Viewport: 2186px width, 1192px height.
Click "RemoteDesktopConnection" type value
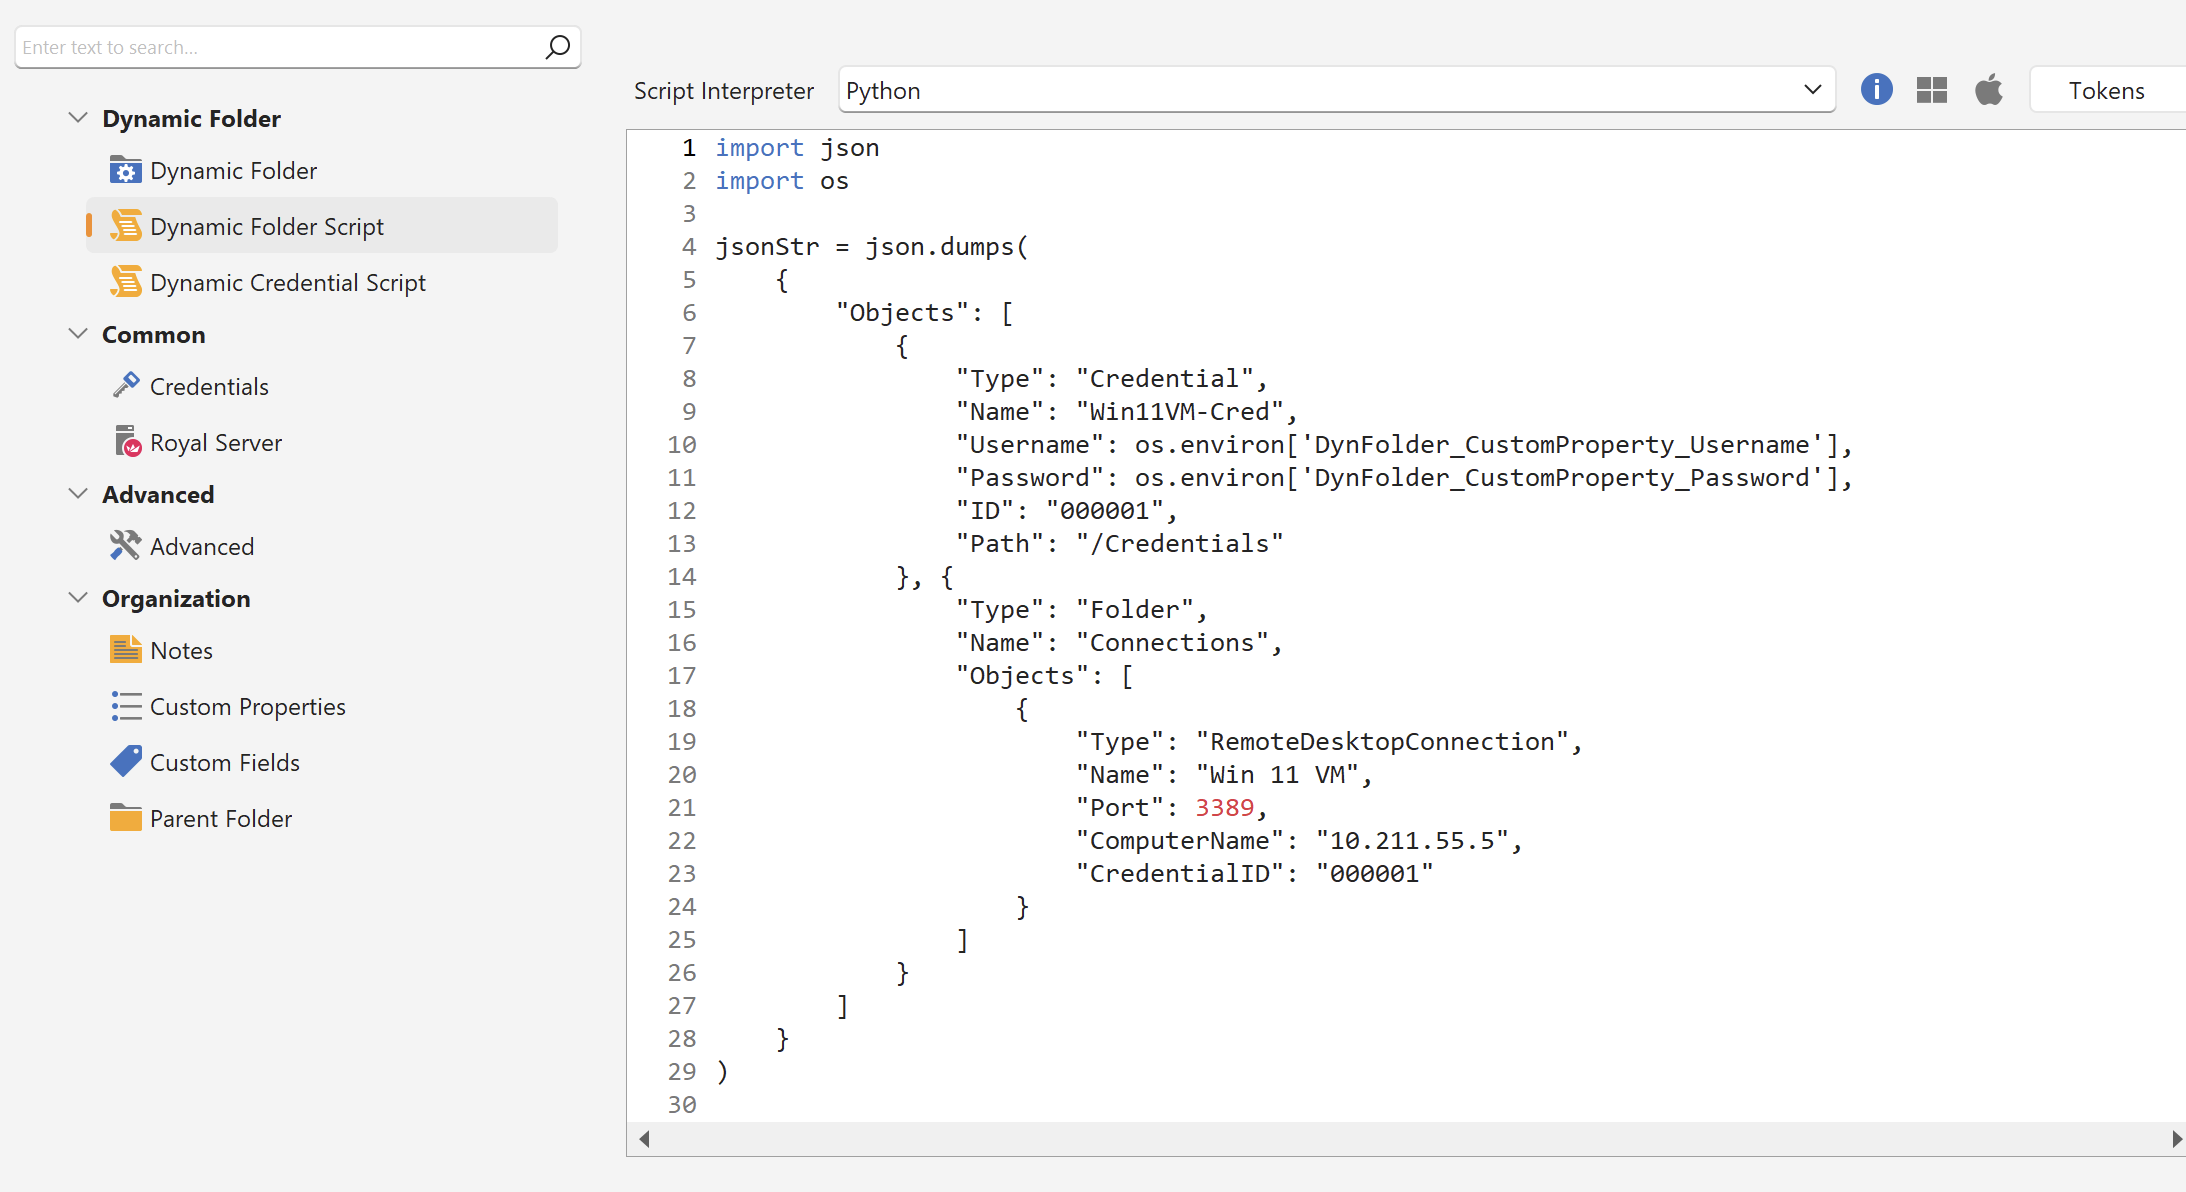coord(1382,742)
